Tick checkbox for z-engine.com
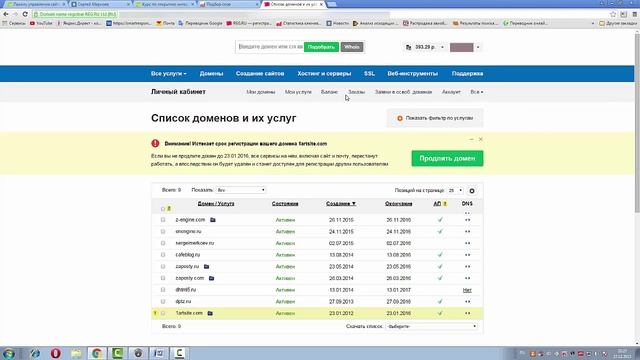Viewport: 640px width, 360px height. pyautogui.click(x=163, y=220)
